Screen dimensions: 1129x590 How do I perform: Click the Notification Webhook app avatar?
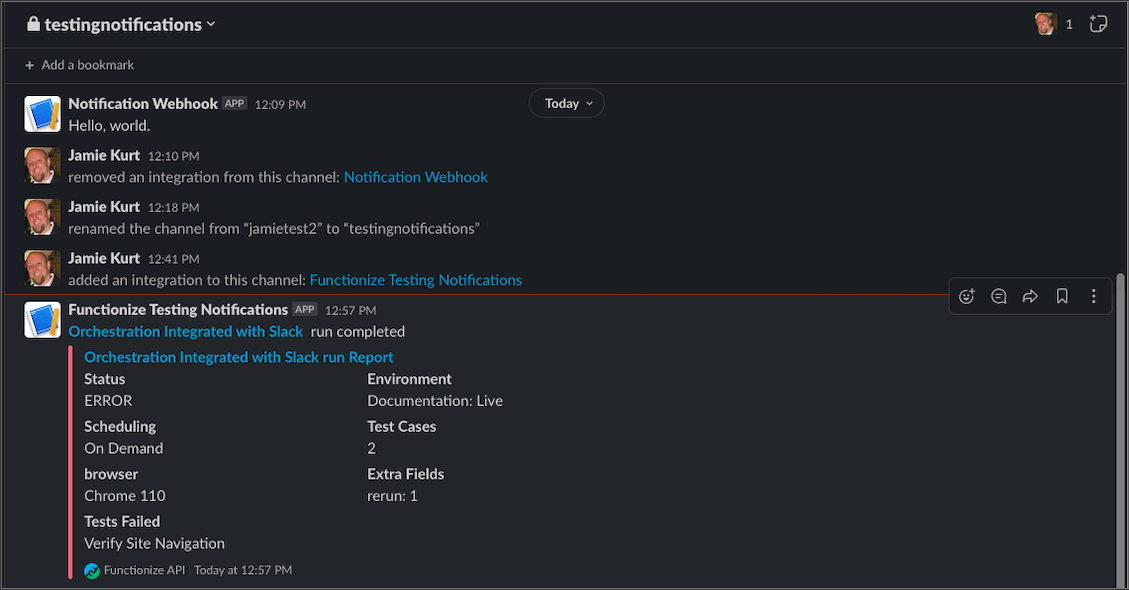[x=42, y=114]
